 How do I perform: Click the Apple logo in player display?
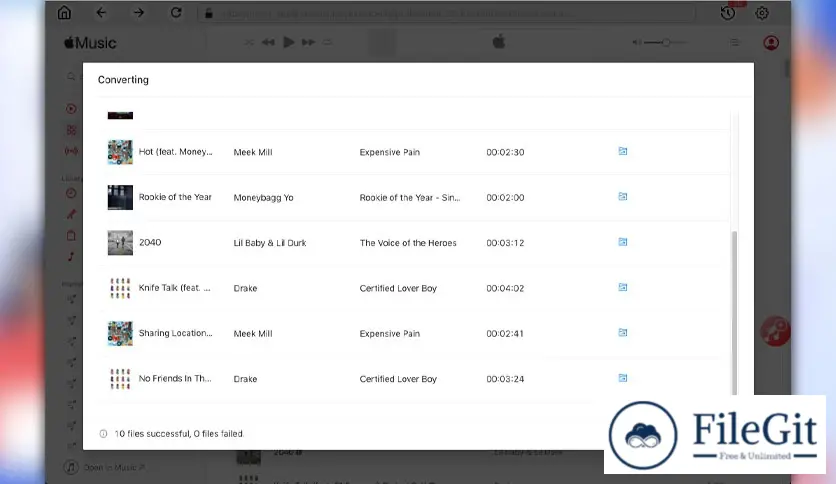[x=499, y=42]
